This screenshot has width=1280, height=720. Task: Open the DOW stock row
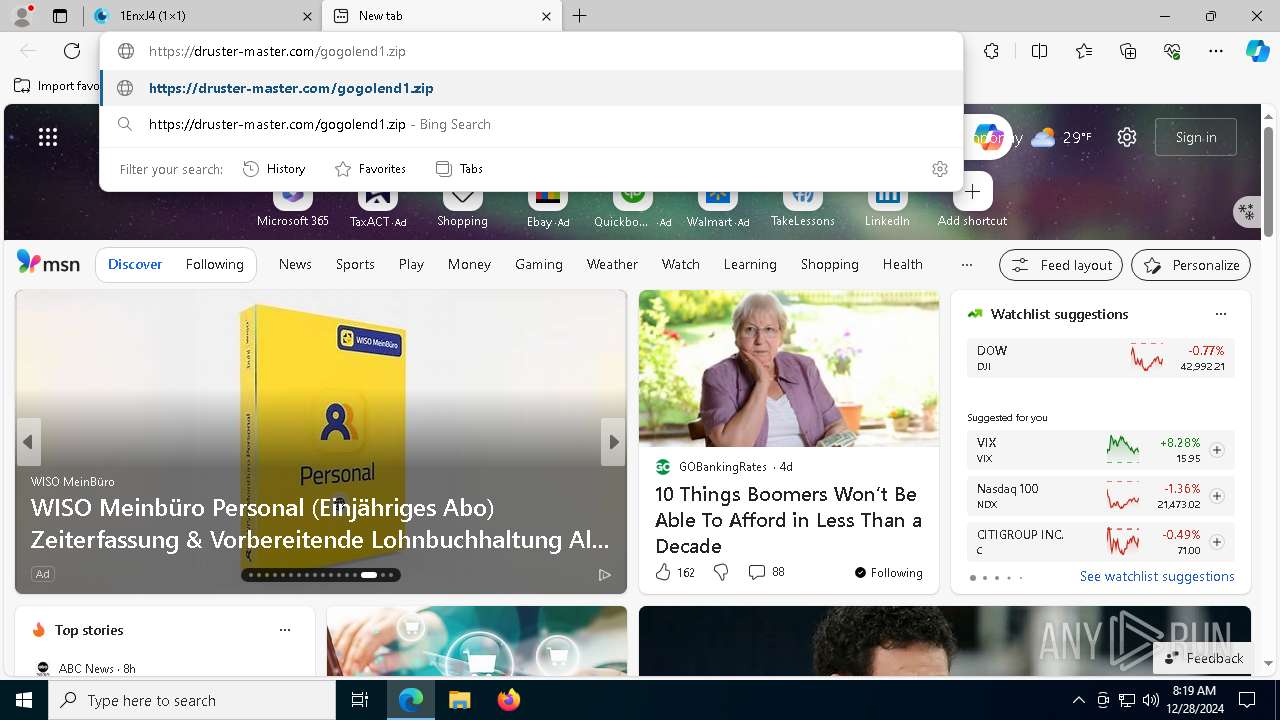1100,358
